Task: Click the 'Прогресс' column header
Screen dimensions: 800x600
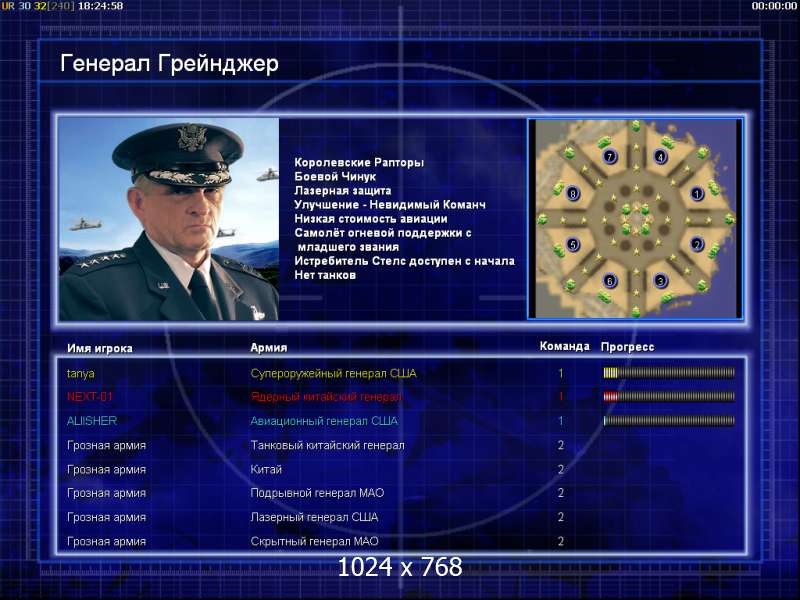Action: tap(628, 347)
